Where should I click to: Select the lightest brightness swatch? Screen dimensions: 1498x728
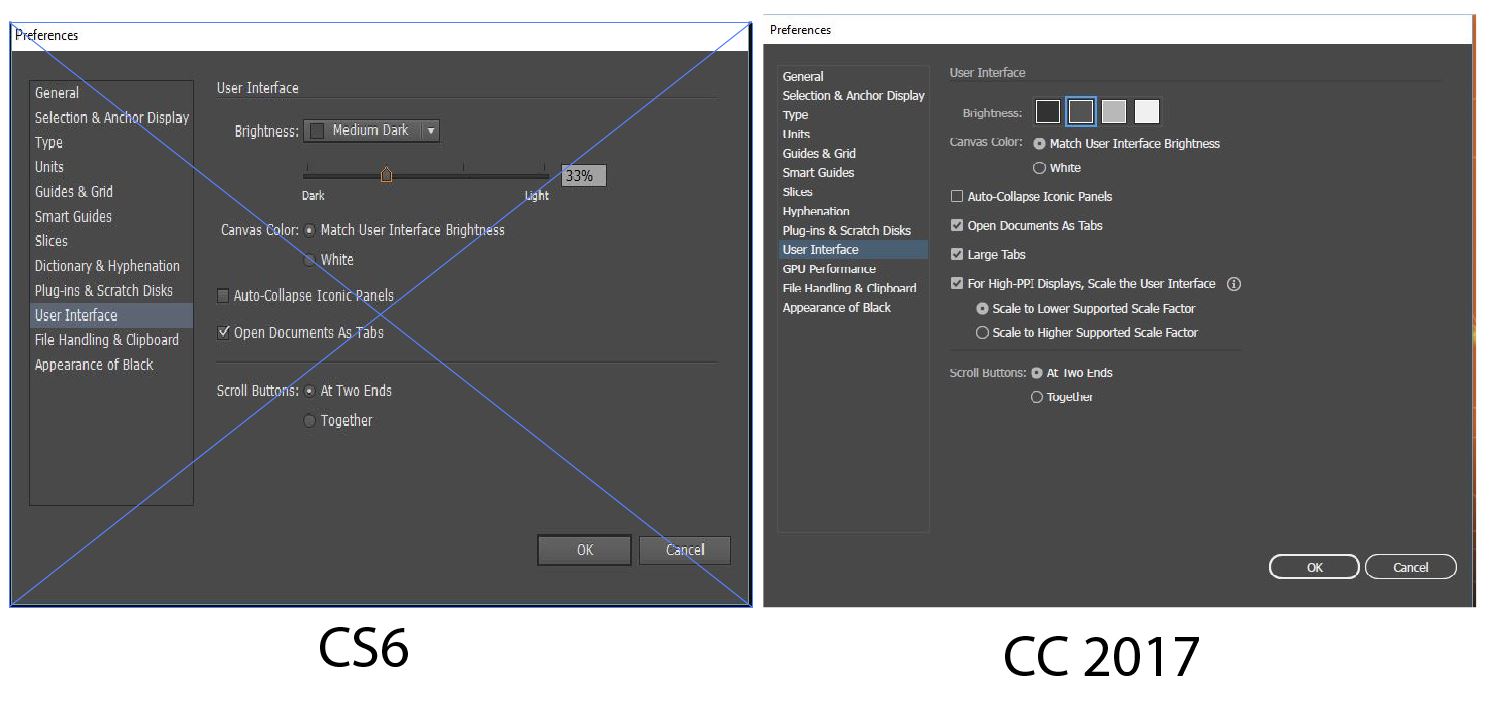[x=1147, y=111]
